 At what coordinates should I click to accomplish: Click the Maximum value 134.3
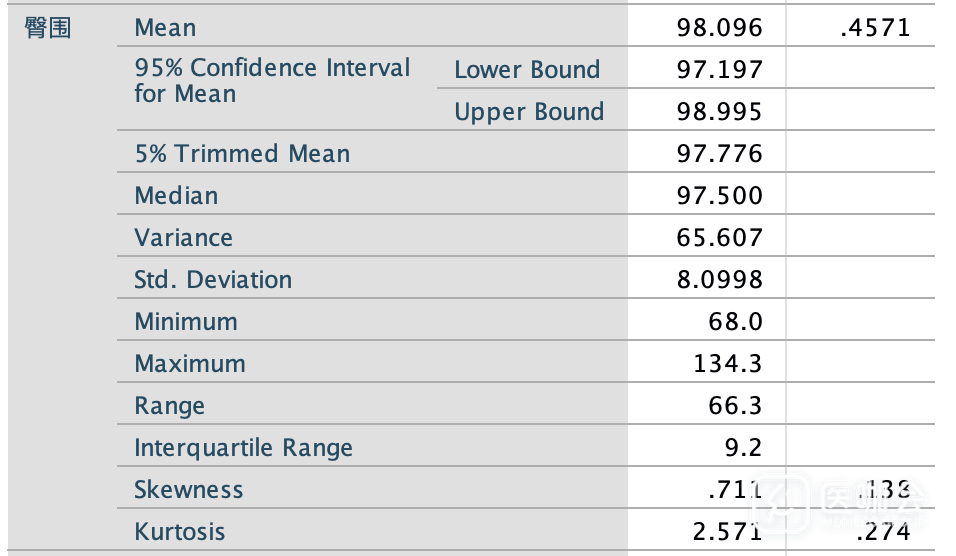(x=727, y=364)
